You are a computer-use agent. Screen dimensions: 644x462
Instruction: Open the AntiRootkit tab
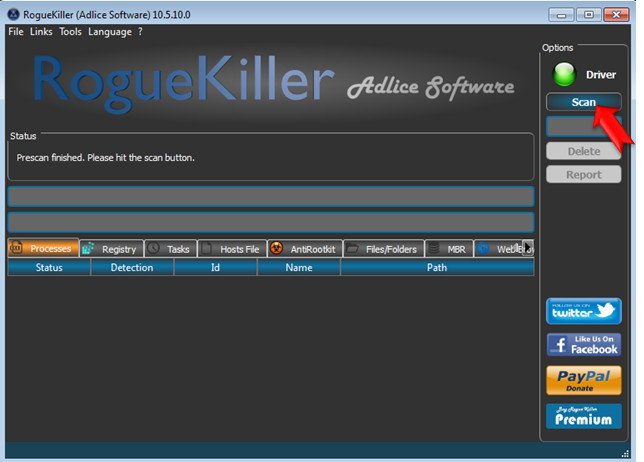[304, 248]
